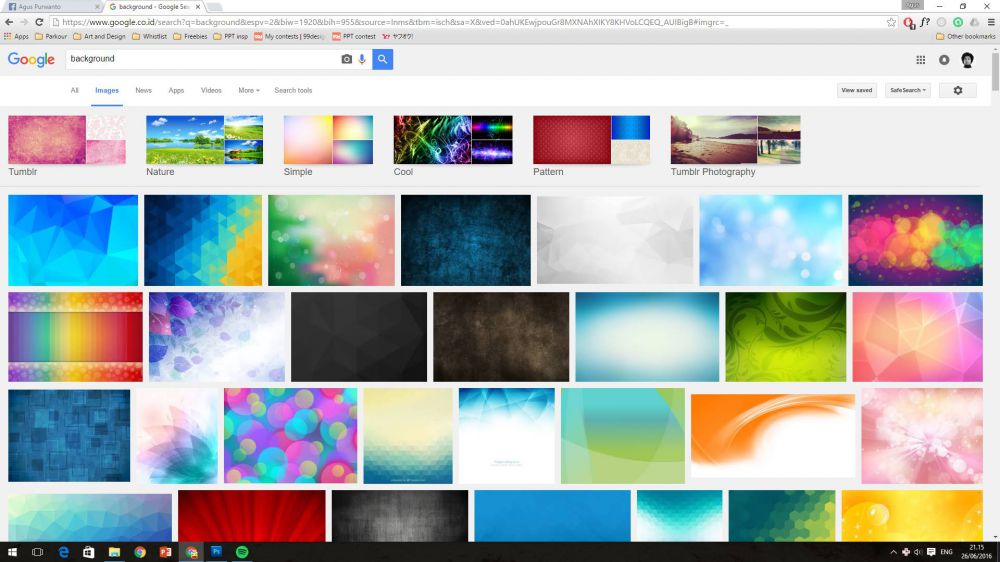The width and height of the screenshot is (1000, 562).
Task: Switch to the News tab
Action: (144, 90)
